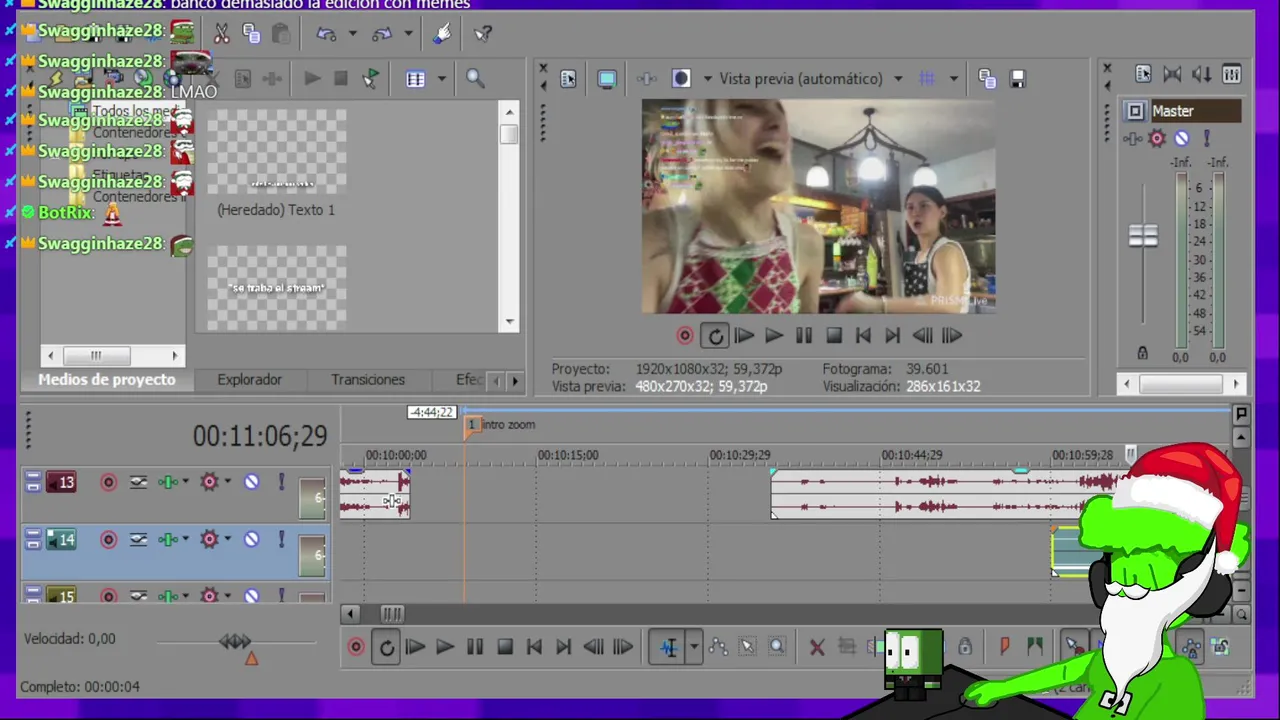Click the Copy icon in main toolbar
This screenshot has width=1280, height=720.
[251, 34]
